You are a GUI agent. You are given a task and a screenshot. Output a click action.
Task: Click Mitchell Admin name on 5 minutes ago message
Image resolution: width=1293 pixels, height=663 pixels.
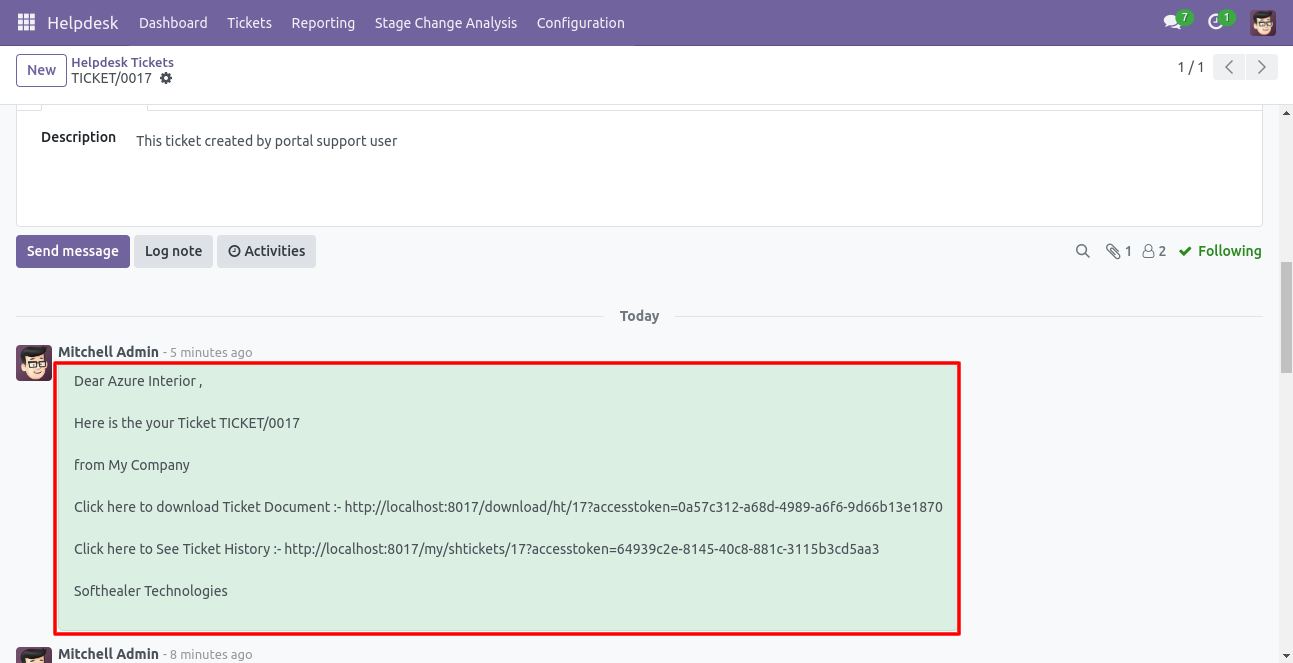point(108,352)
